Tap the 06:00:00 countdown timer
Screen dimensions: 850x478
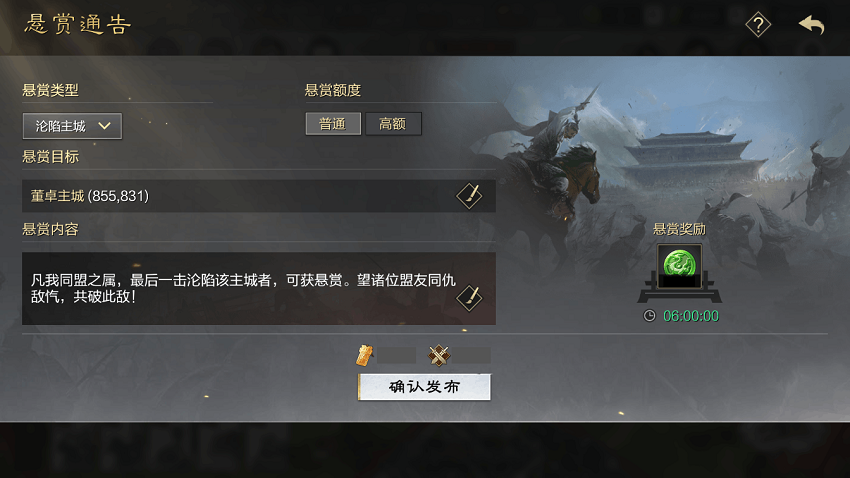pyautogui.click(x=691, y=316)
